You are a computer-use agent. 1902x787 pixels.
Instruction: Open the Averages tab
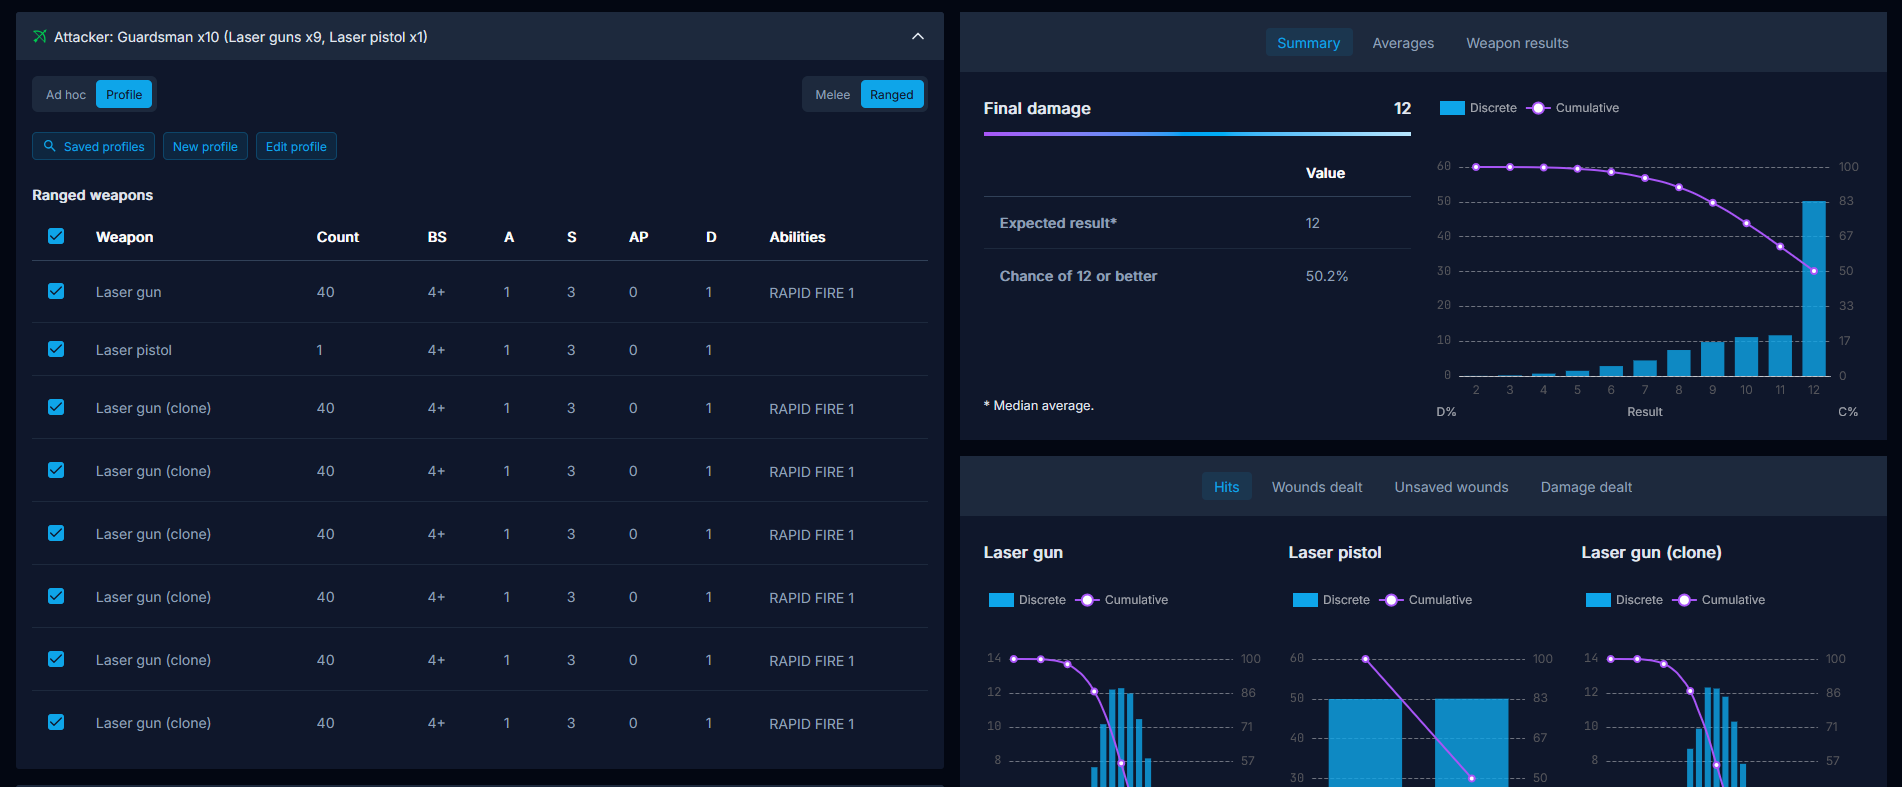[1403, 43]
